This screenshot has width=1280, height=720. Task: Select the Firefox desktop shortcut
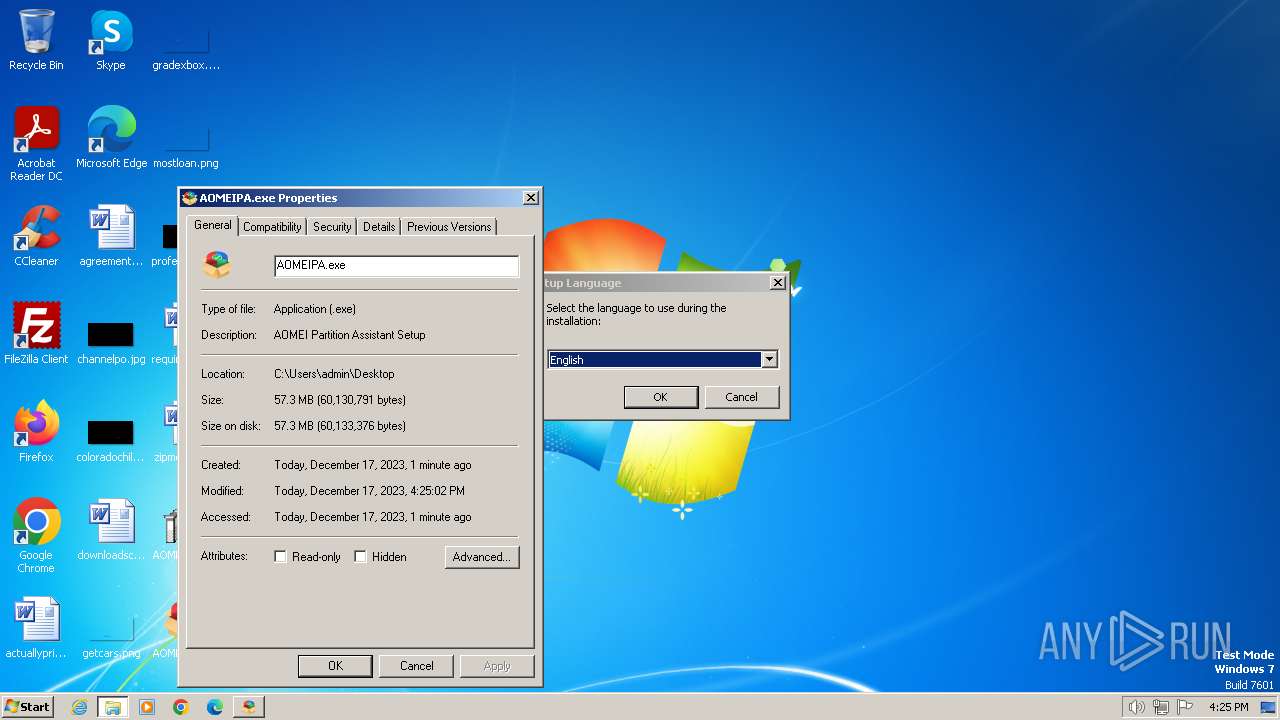coord(36,432)
